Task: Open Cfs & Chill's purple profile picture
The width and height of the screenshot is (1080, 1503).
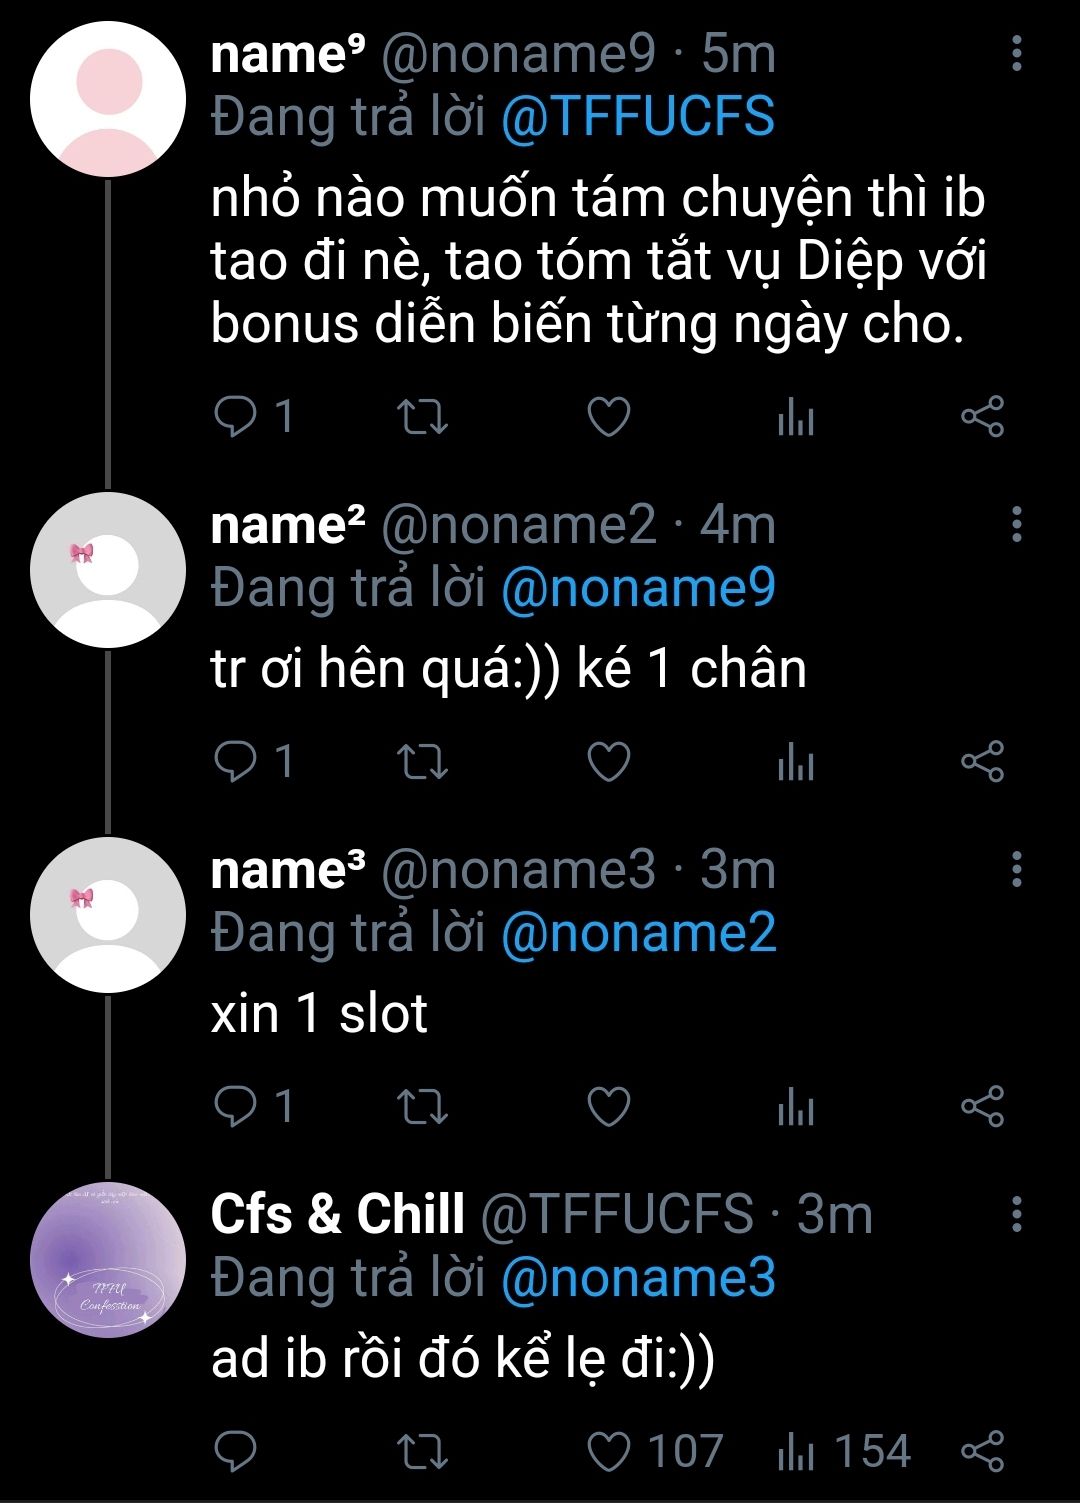Action: pos(108,1260)
